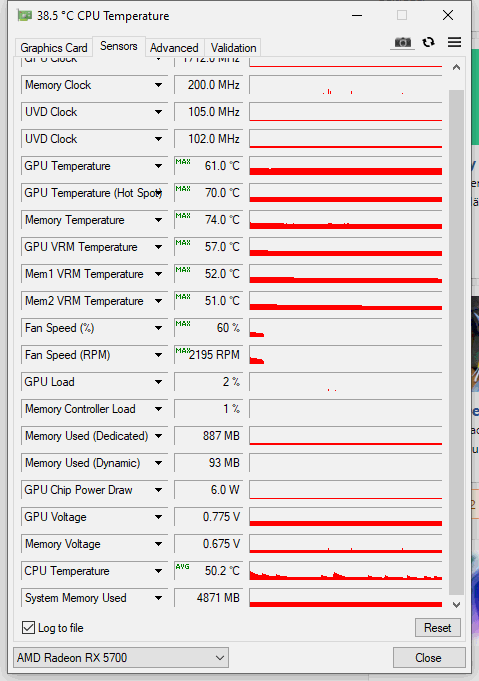Screen dimensions: 479x681
Task: Click the System Memory Used graph
Action: 346,598
